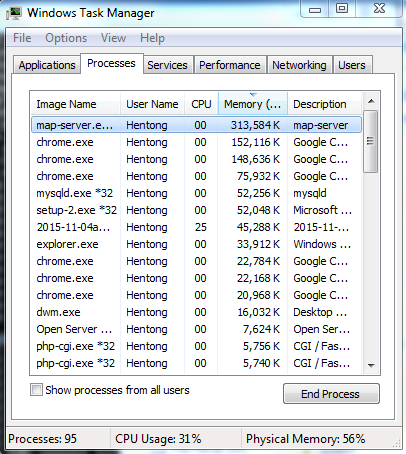Viewport: 406px width, 454px height.
Task: Sort by User Name column header
Action: click(x=152, y=104)
